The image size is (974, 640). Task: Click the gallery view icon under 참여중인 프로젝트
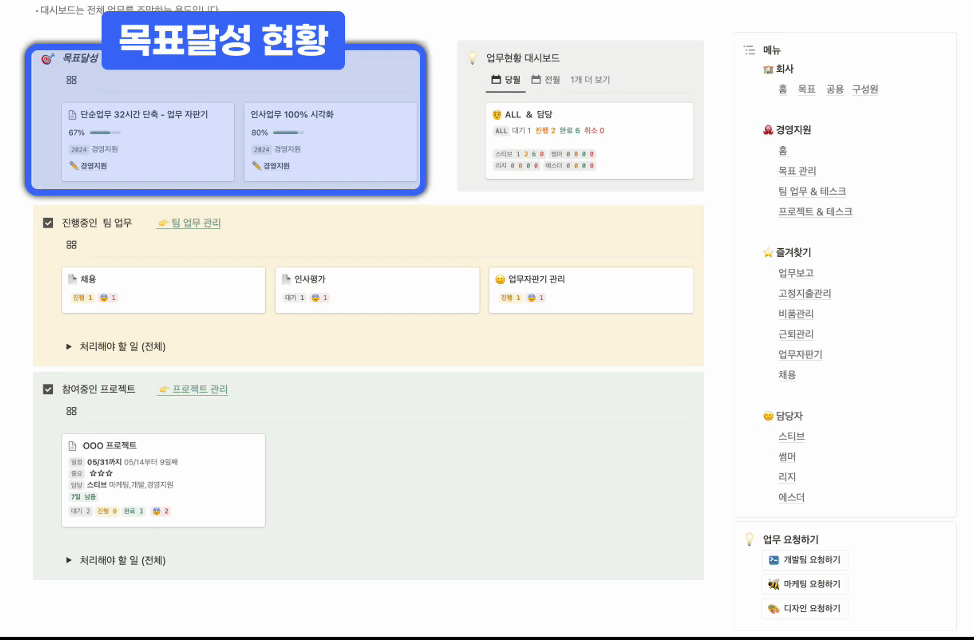71,411
